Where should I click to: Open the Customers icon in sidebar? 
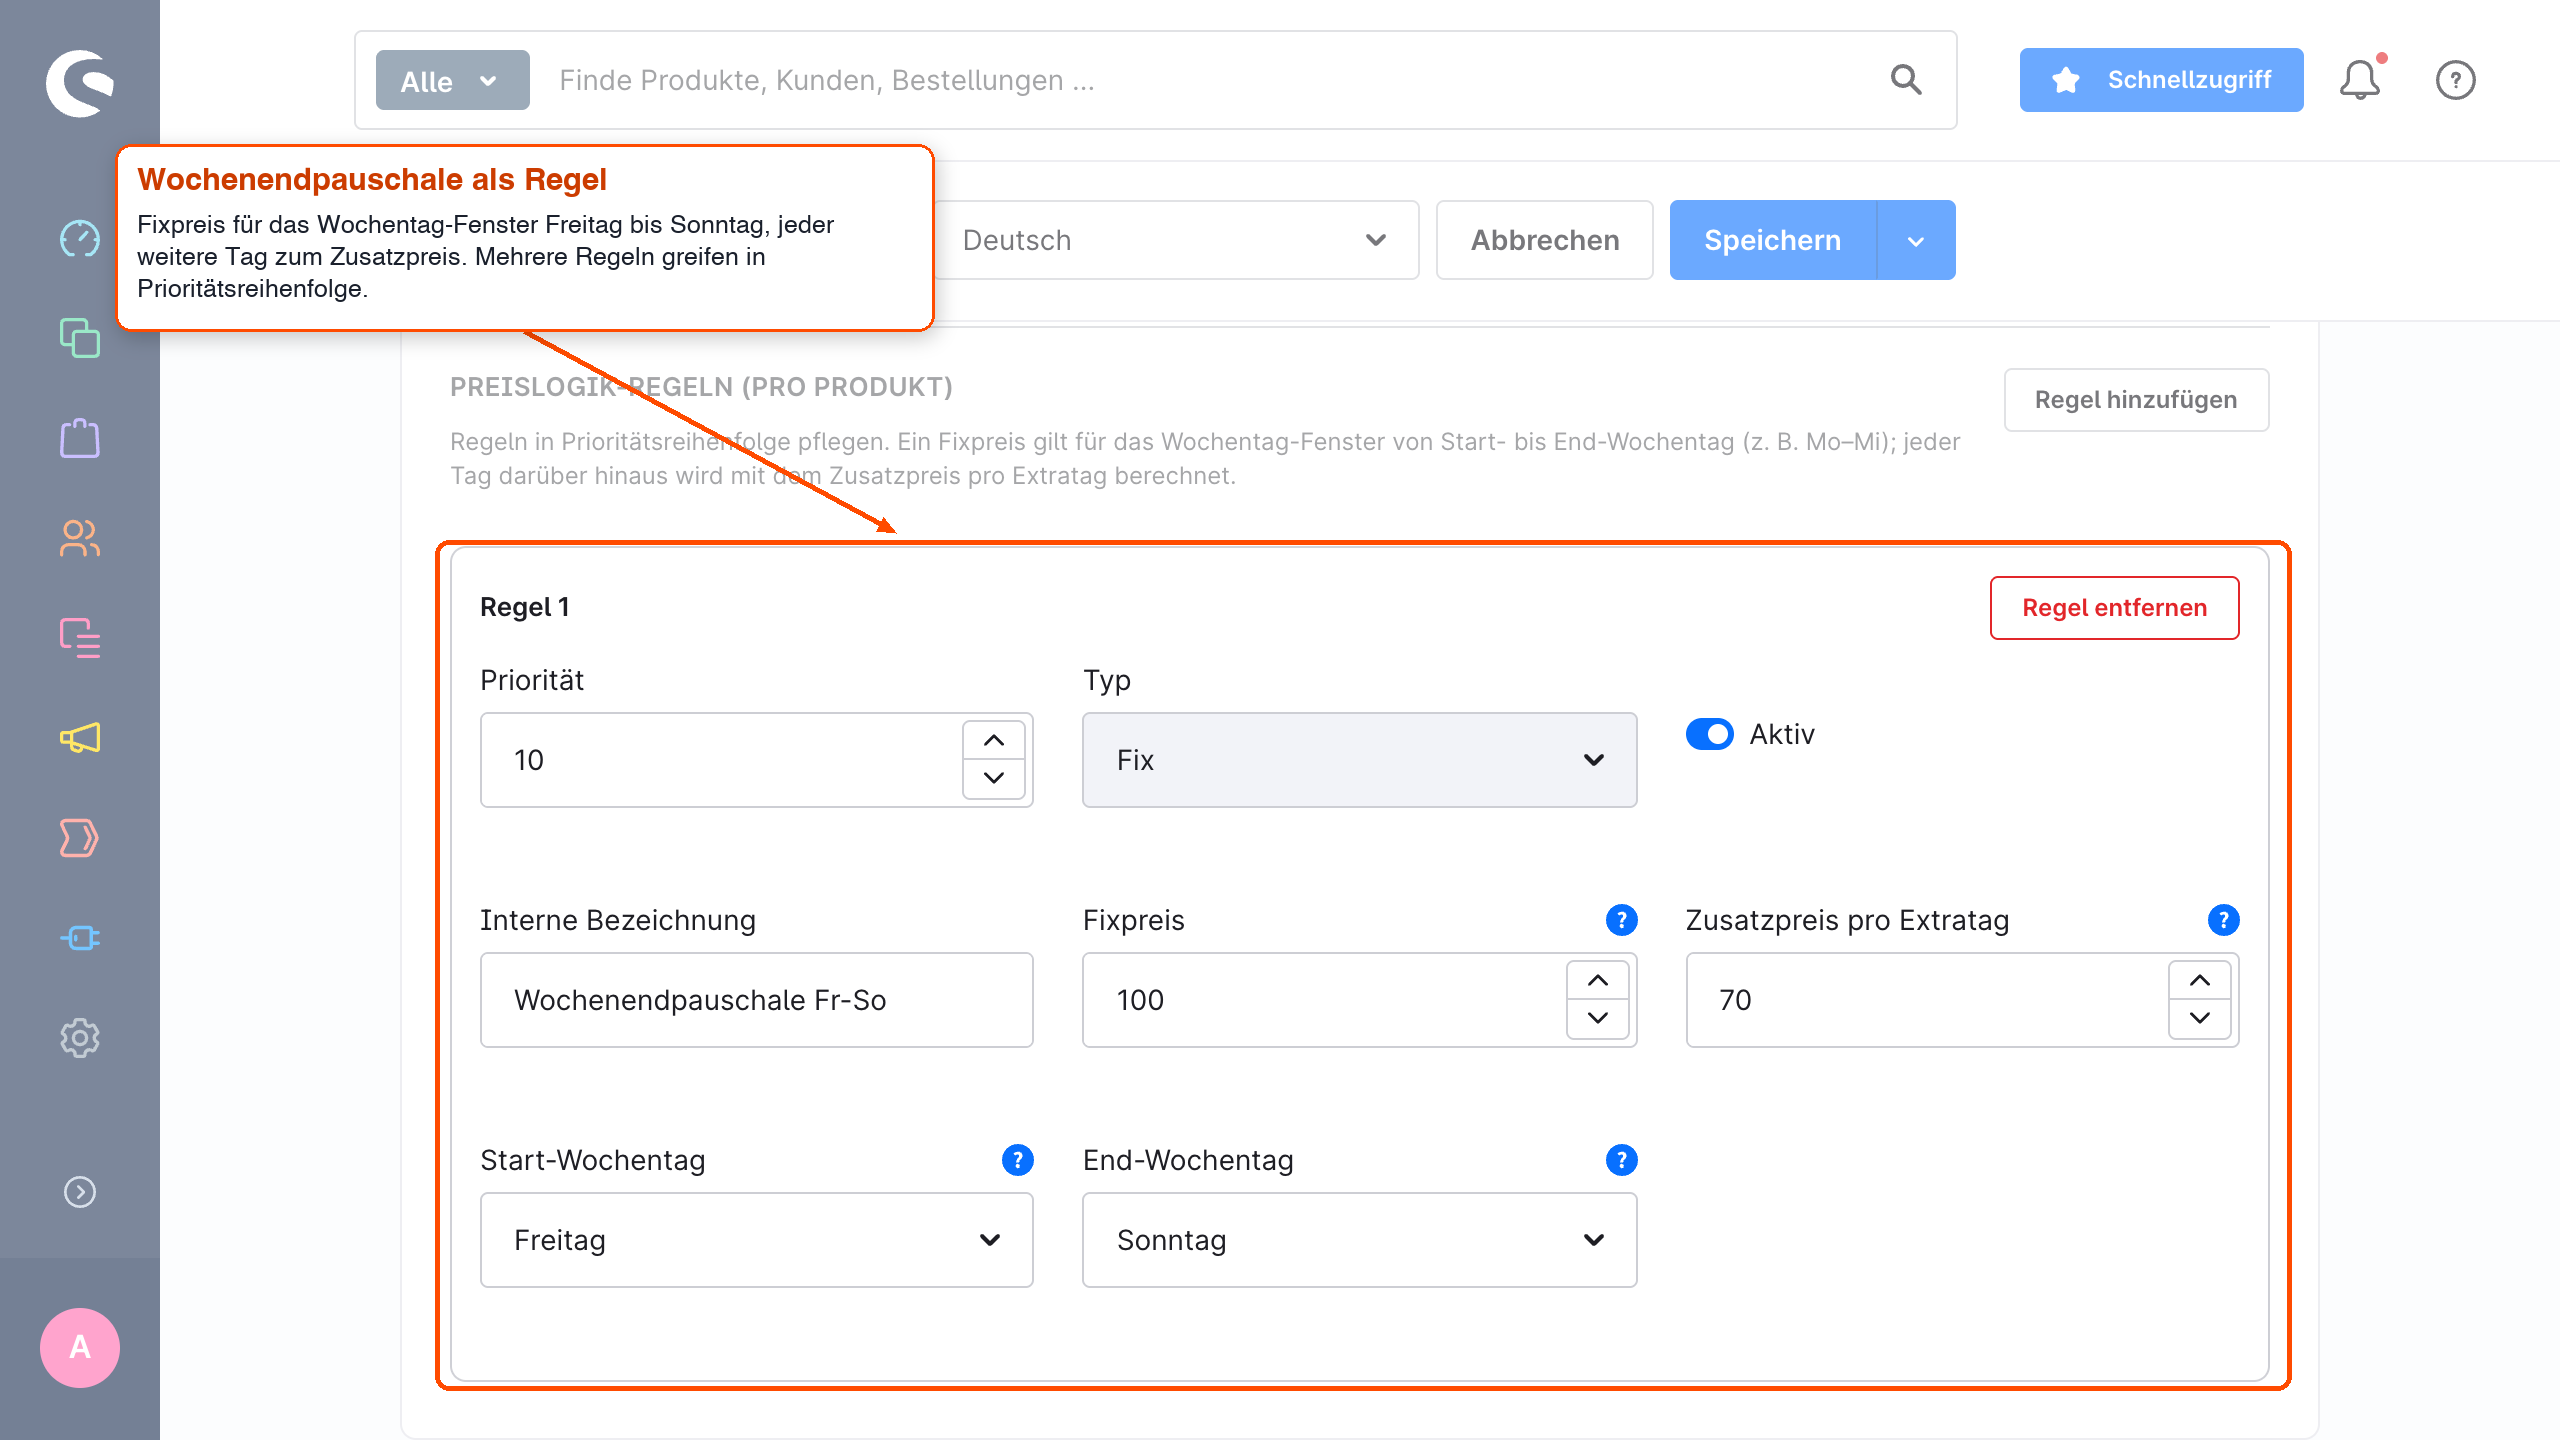pyautogui.click(x=80, y=538)
